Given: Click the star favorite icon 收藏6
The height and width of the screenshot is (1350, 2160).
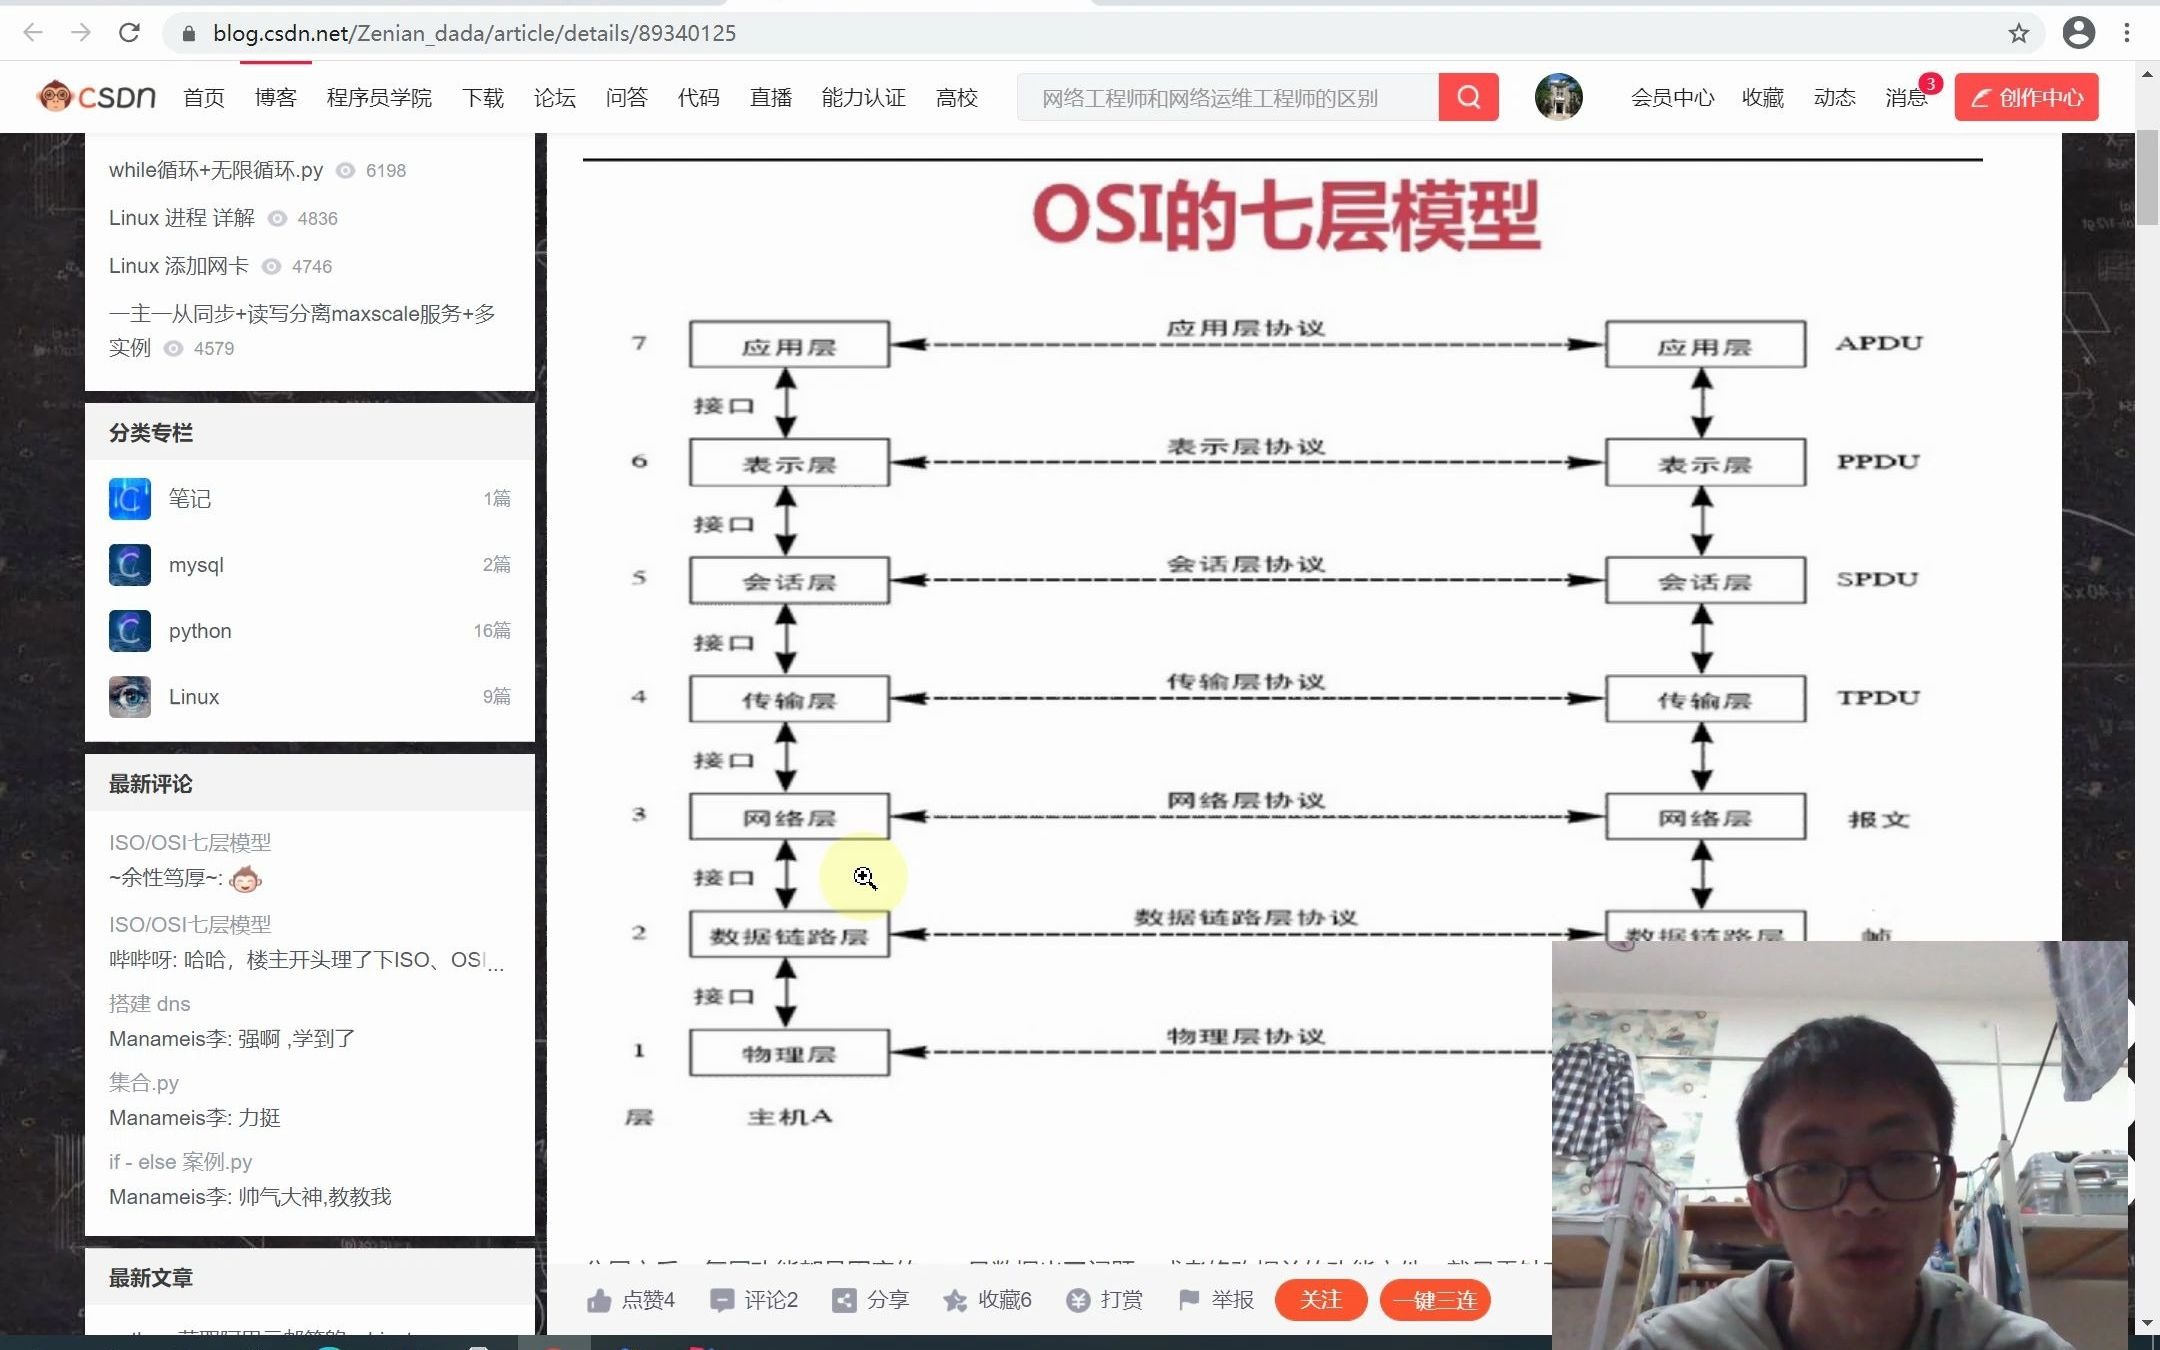Looking at the screenshot, I should tap(955, 1300).
